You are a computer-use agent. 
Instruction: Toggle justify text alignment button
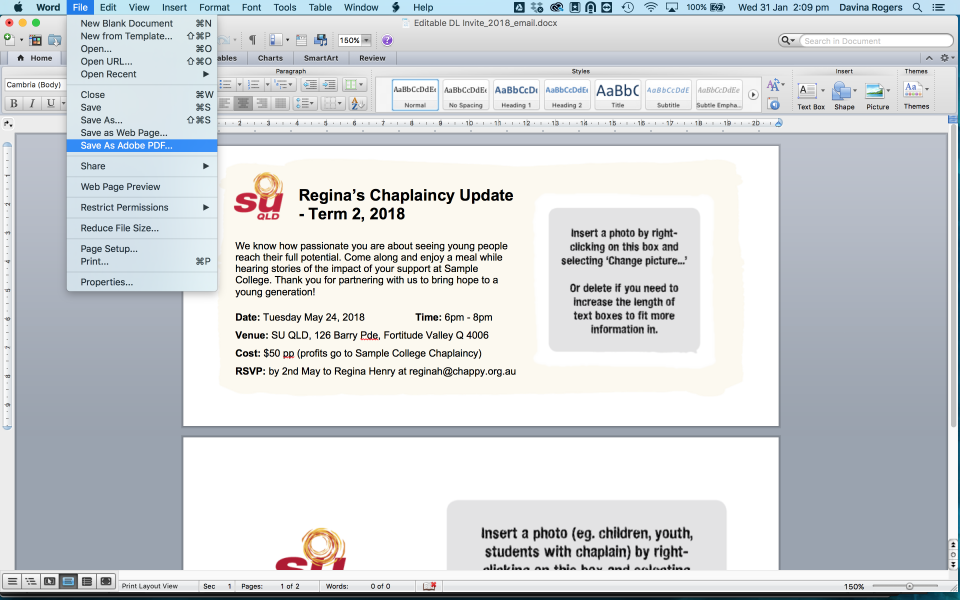tap(281, 103)
